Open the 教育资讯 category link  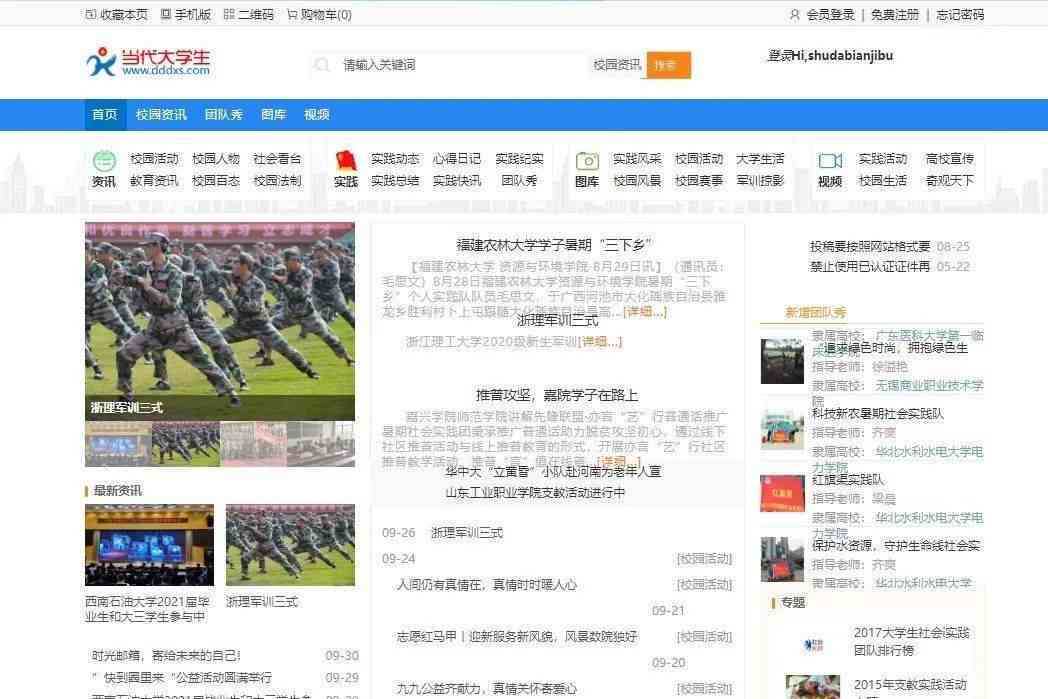(154, 180)
